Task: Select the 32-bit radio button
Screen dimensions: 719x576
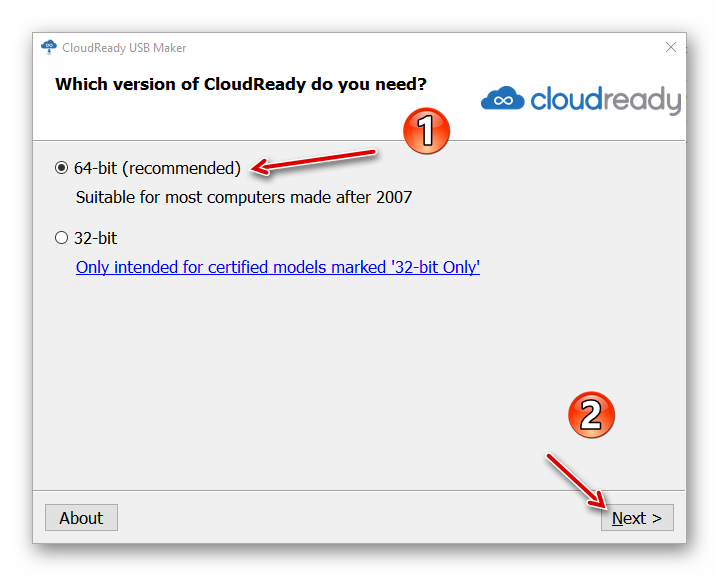Action: pyautogui.click(x=62, y=238)
